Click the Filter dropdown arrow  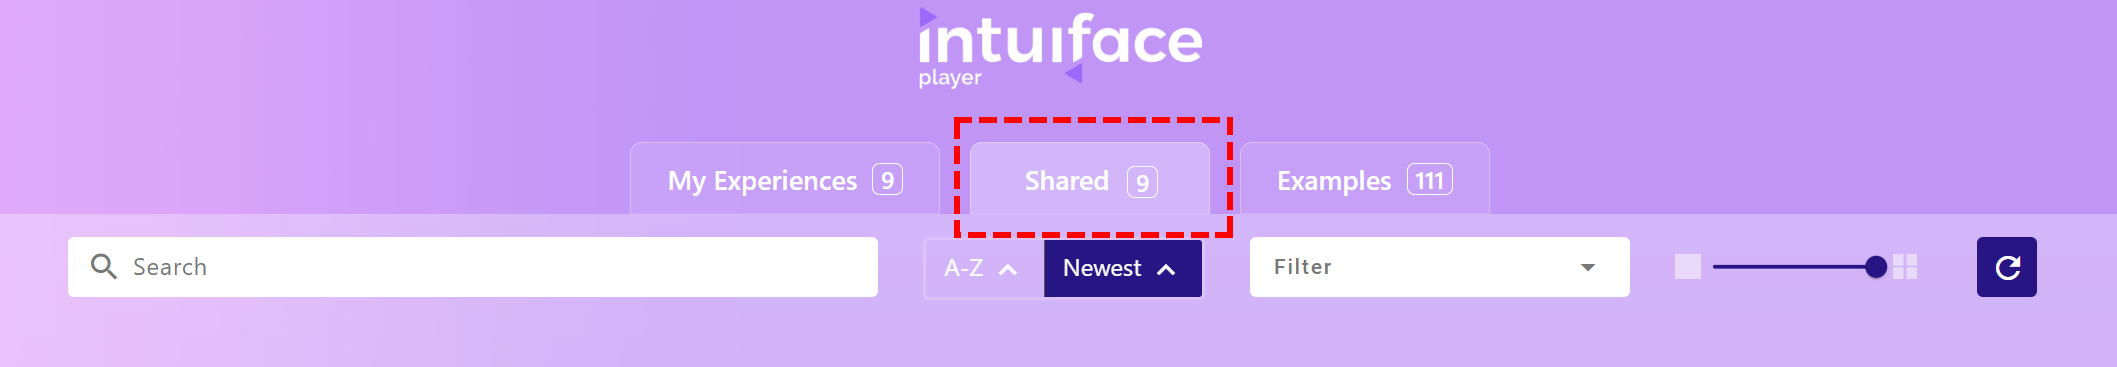point(1588,267)
